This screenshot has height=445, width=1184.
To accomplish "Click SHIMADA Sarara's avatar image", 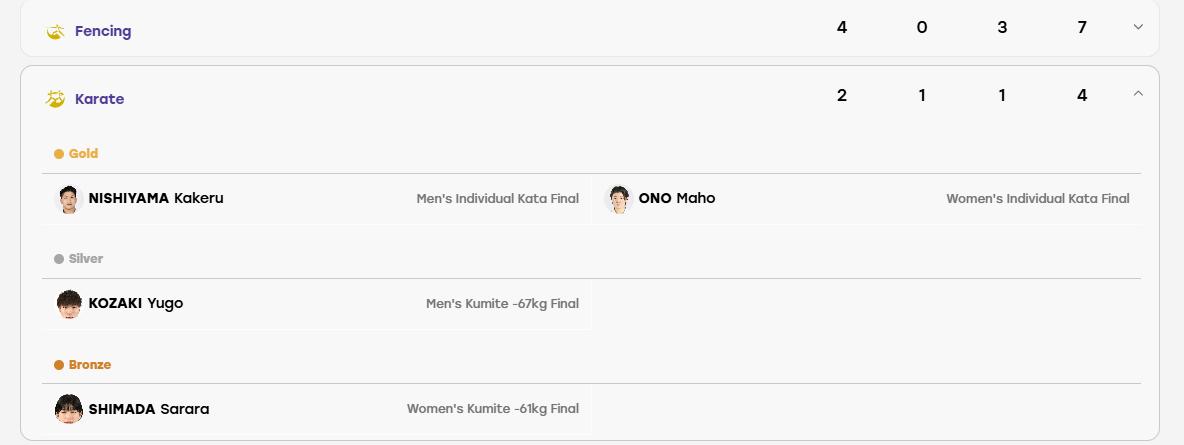I will [x=69, y=409].
